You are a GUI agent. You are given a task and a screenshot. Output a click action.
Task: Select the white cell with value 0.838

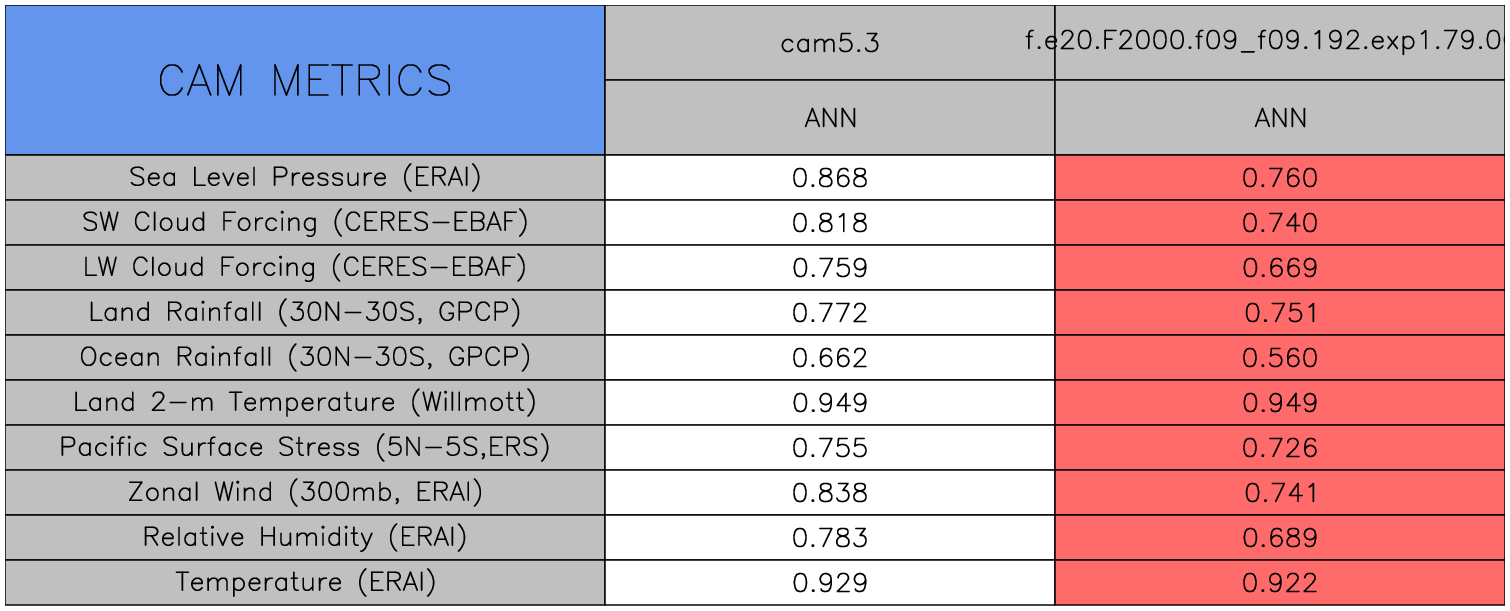[x=830, y=493]
